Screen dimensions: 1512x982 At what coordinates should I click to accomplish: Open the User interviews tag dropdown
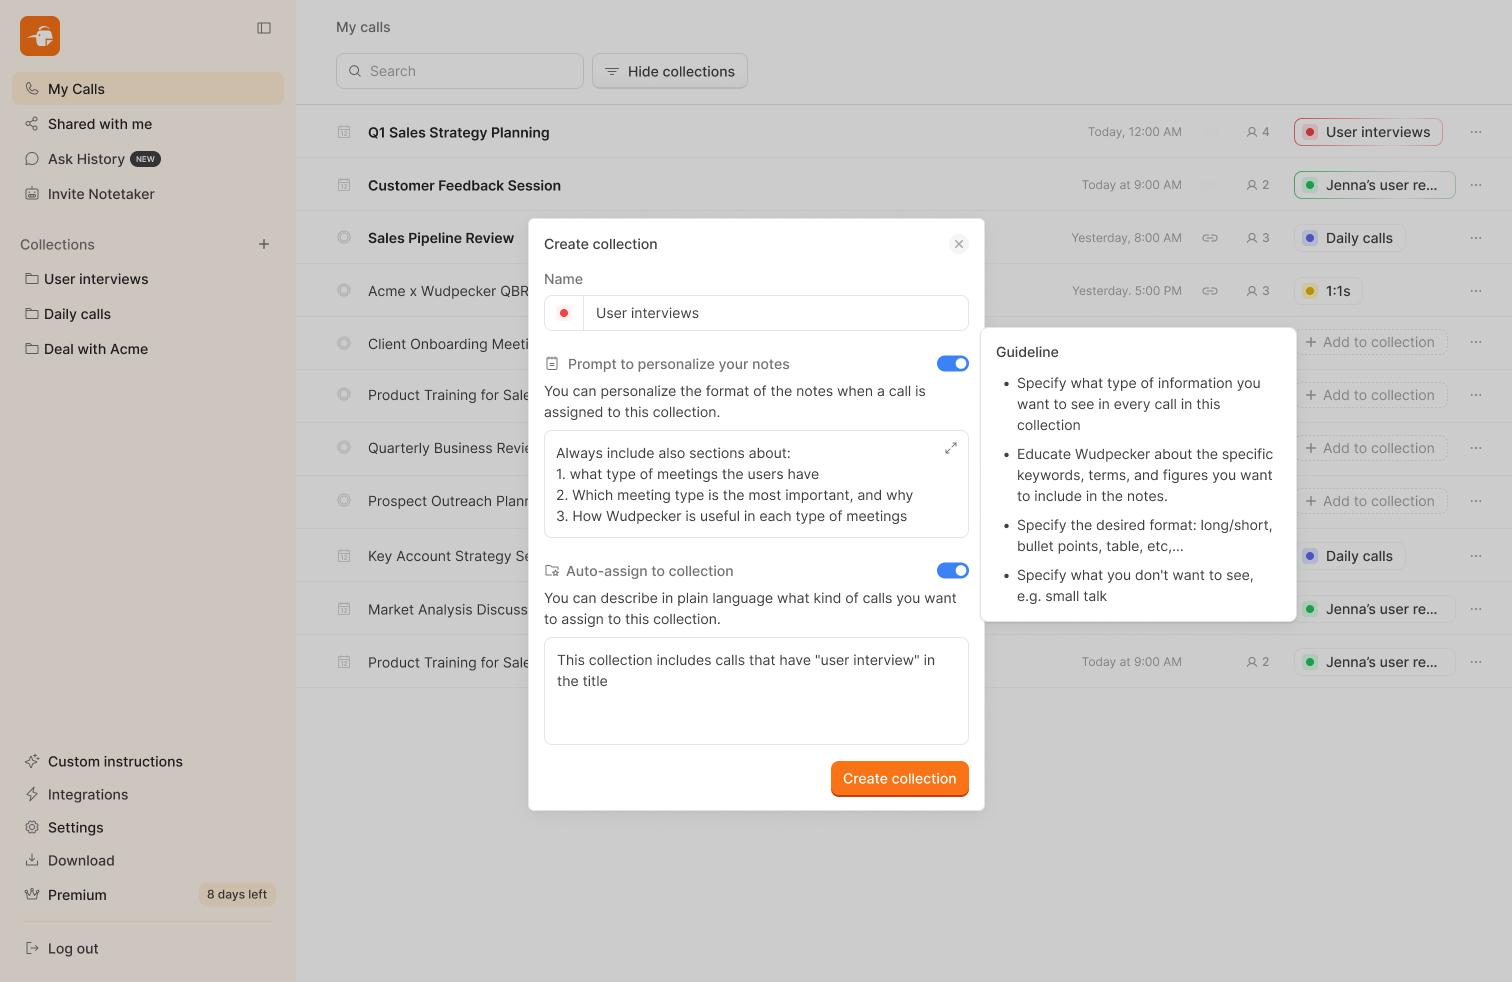tap(1367, 132)
